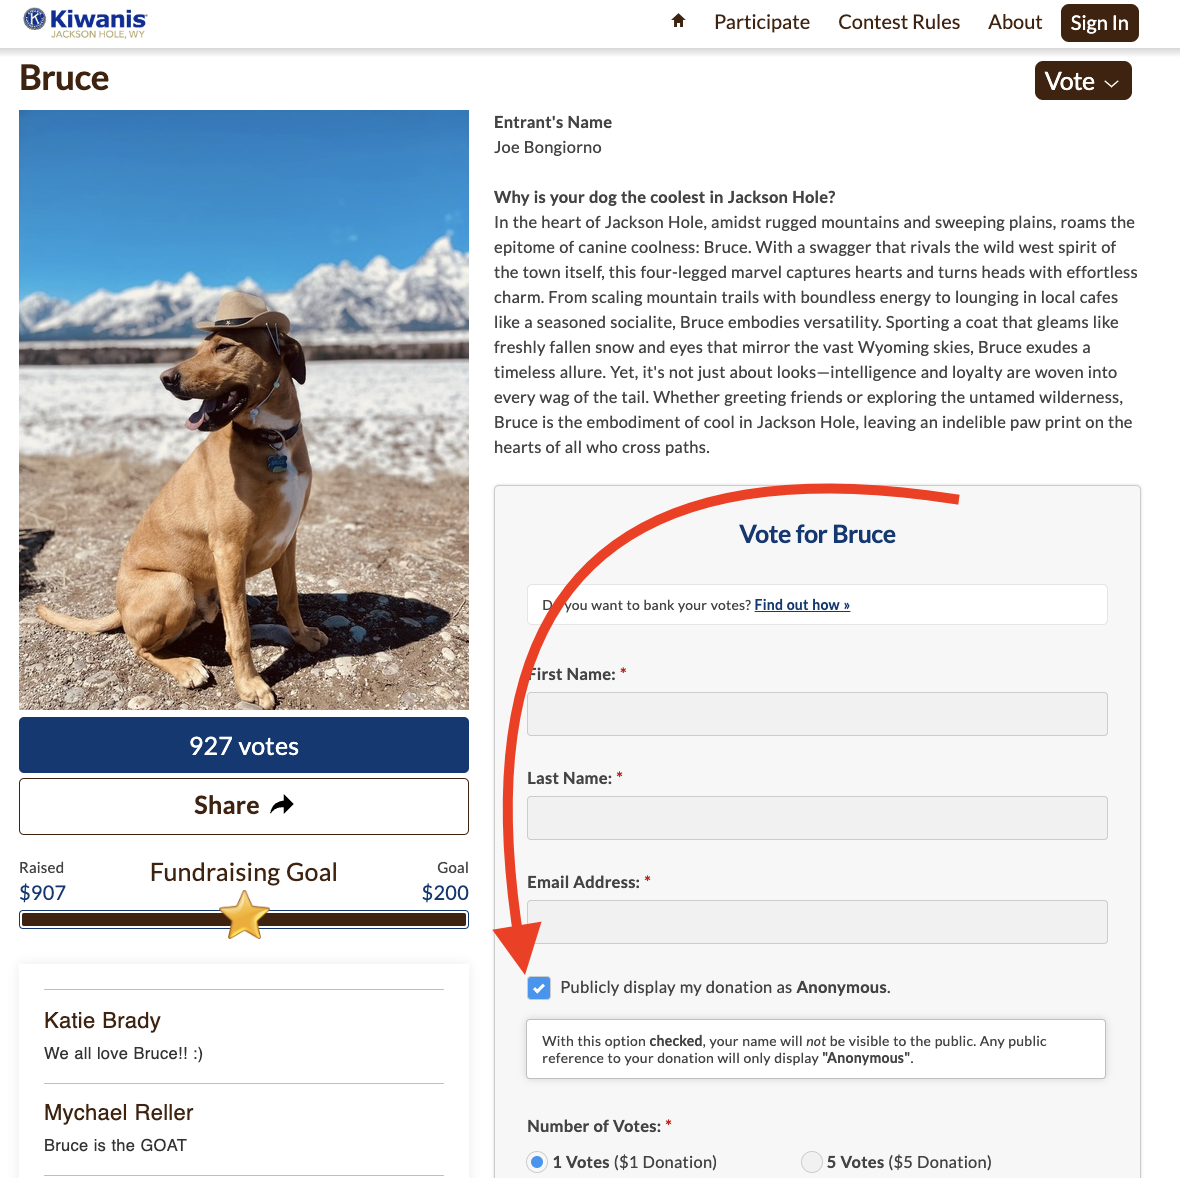Screen dimensions: 1180x1178
Task: Select the 5 Votes ($5 Donation) option
Action: pyautogui.click(x=812, y=1162)
